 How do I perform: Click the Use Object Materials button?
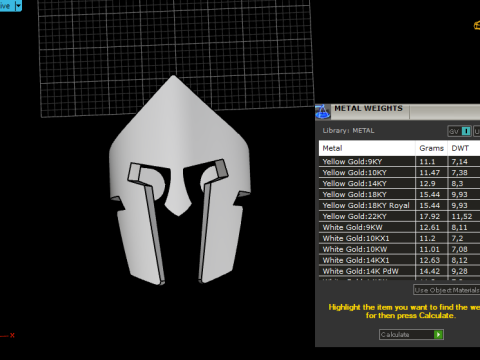pos(447,290)
